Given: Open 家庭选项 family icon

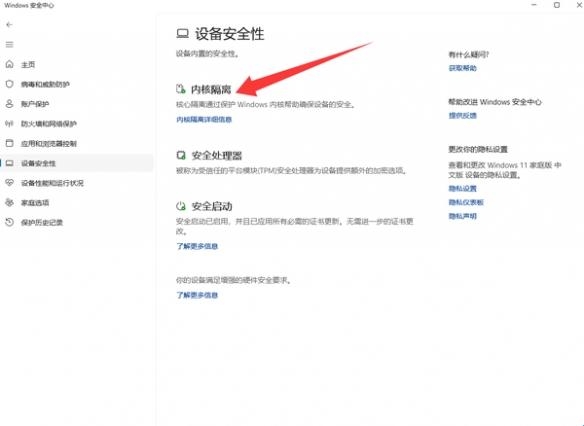Looking at the screenshot, I should pyautogui.click(x=9, y=203).
